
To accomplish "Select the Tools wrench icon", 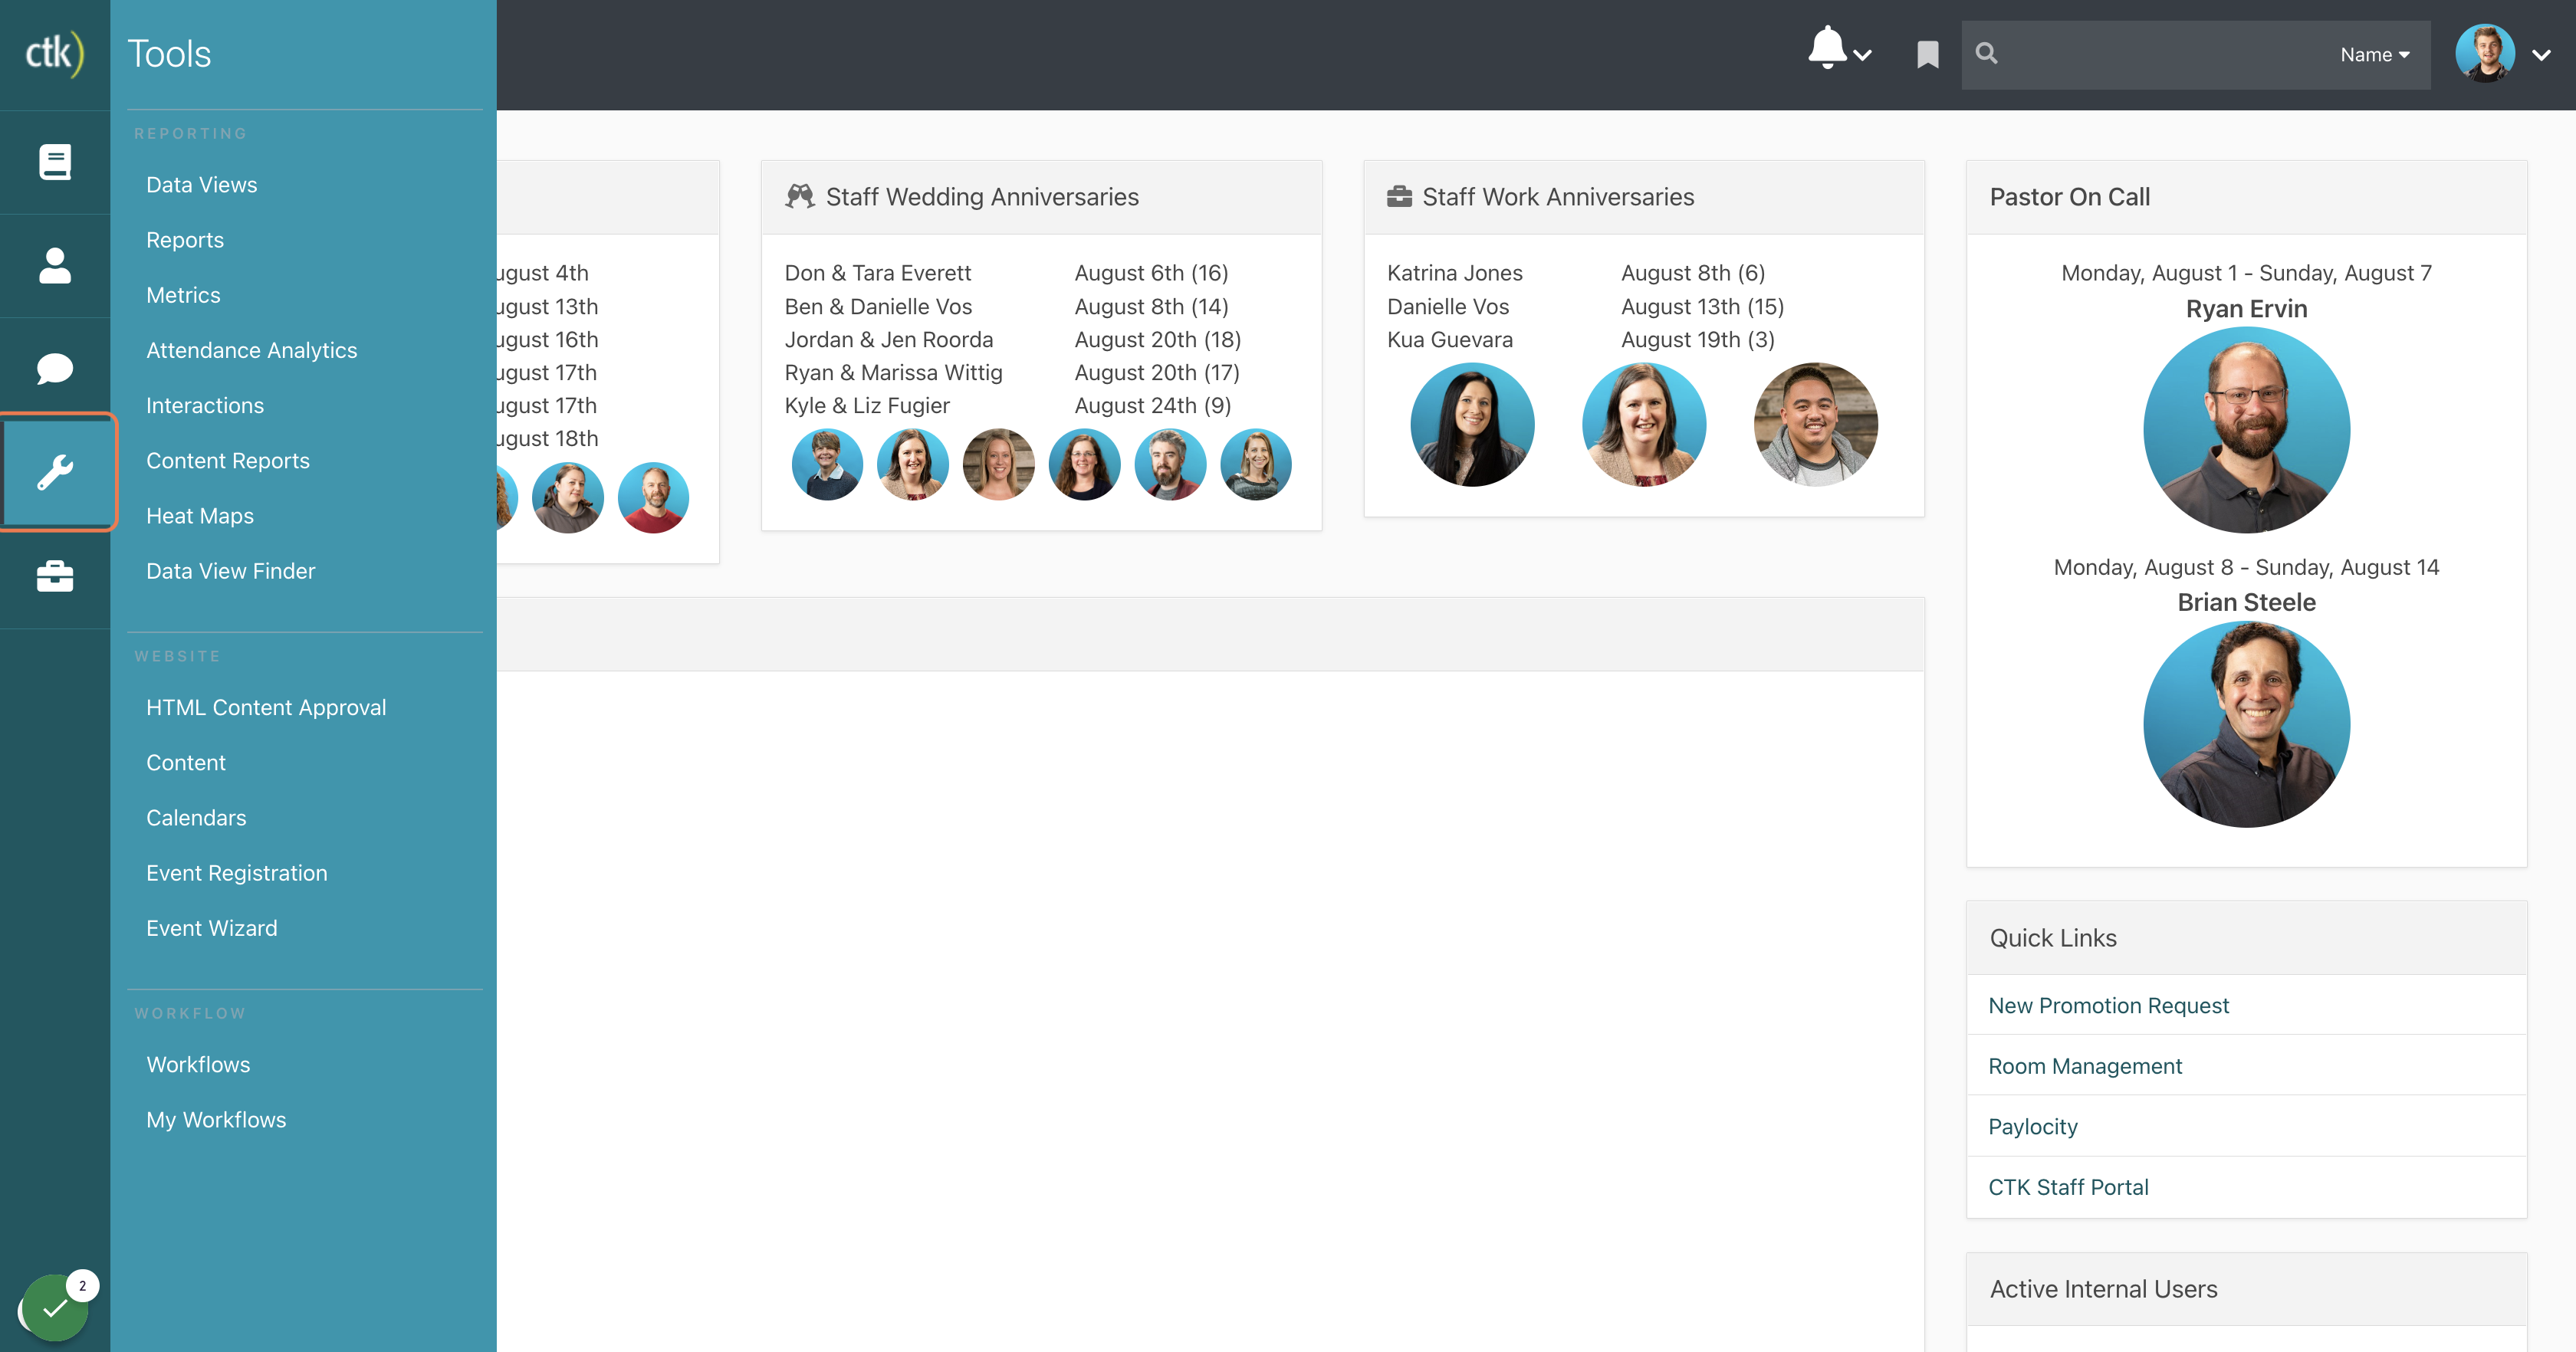I will pyautogui.click(x=55, y=472).
